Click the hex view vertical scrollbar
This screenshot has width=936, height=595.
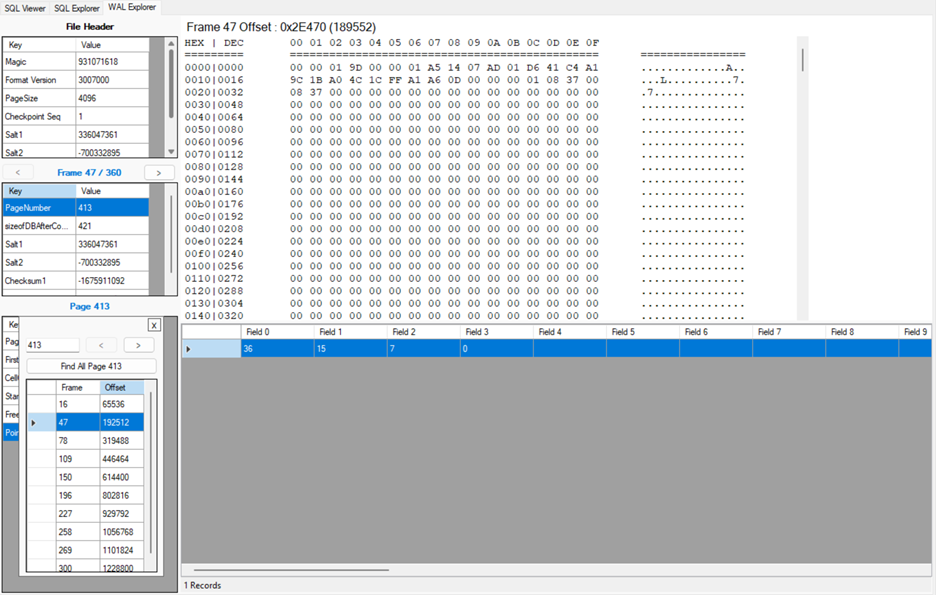point(802,60)
